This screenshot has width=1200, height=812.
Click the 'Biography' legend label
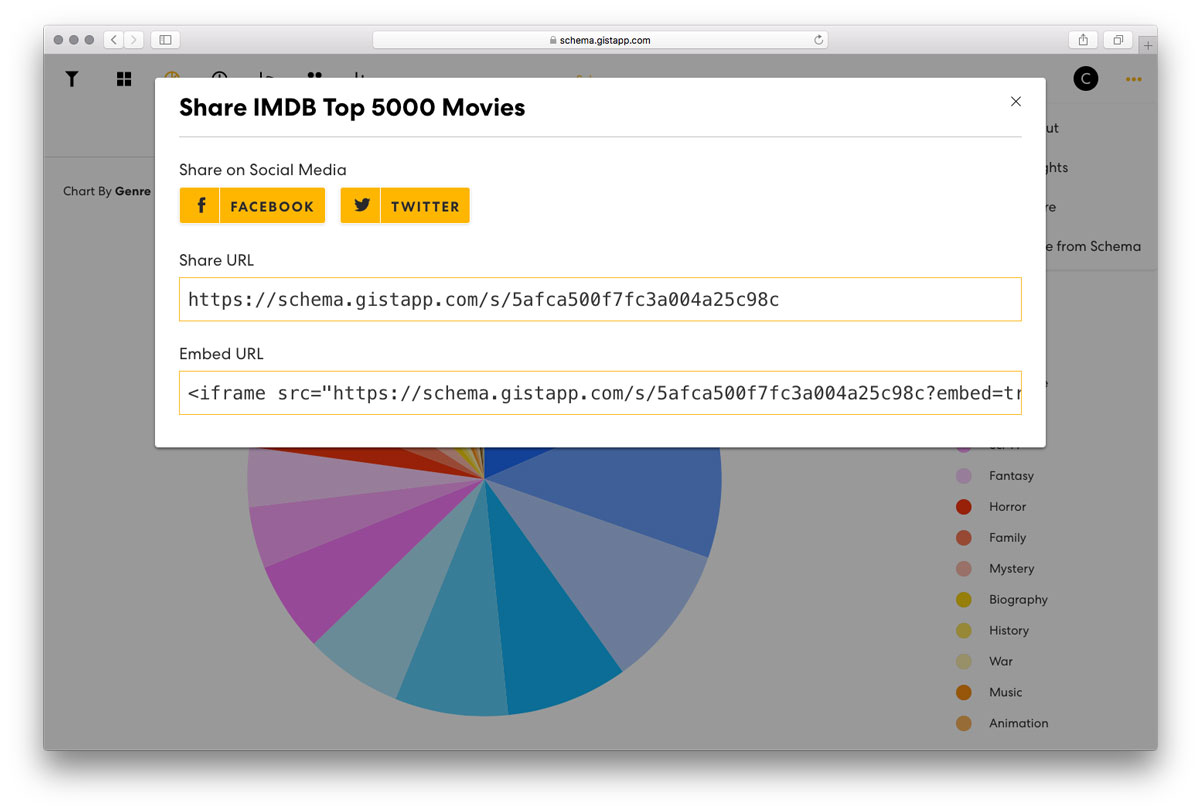[1019, 600]
